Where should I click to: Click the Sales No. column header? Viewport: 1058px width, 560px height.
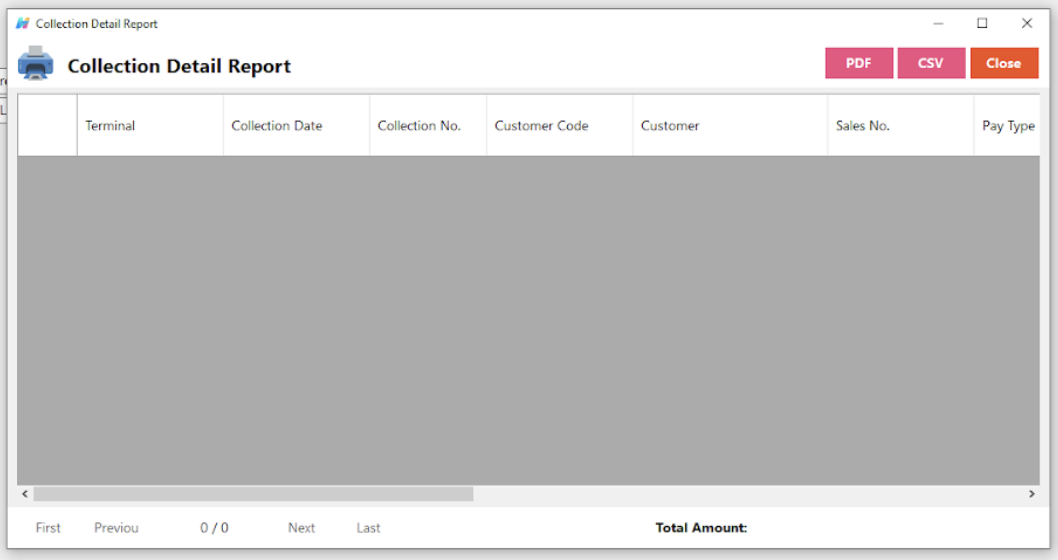click(901, 125)
